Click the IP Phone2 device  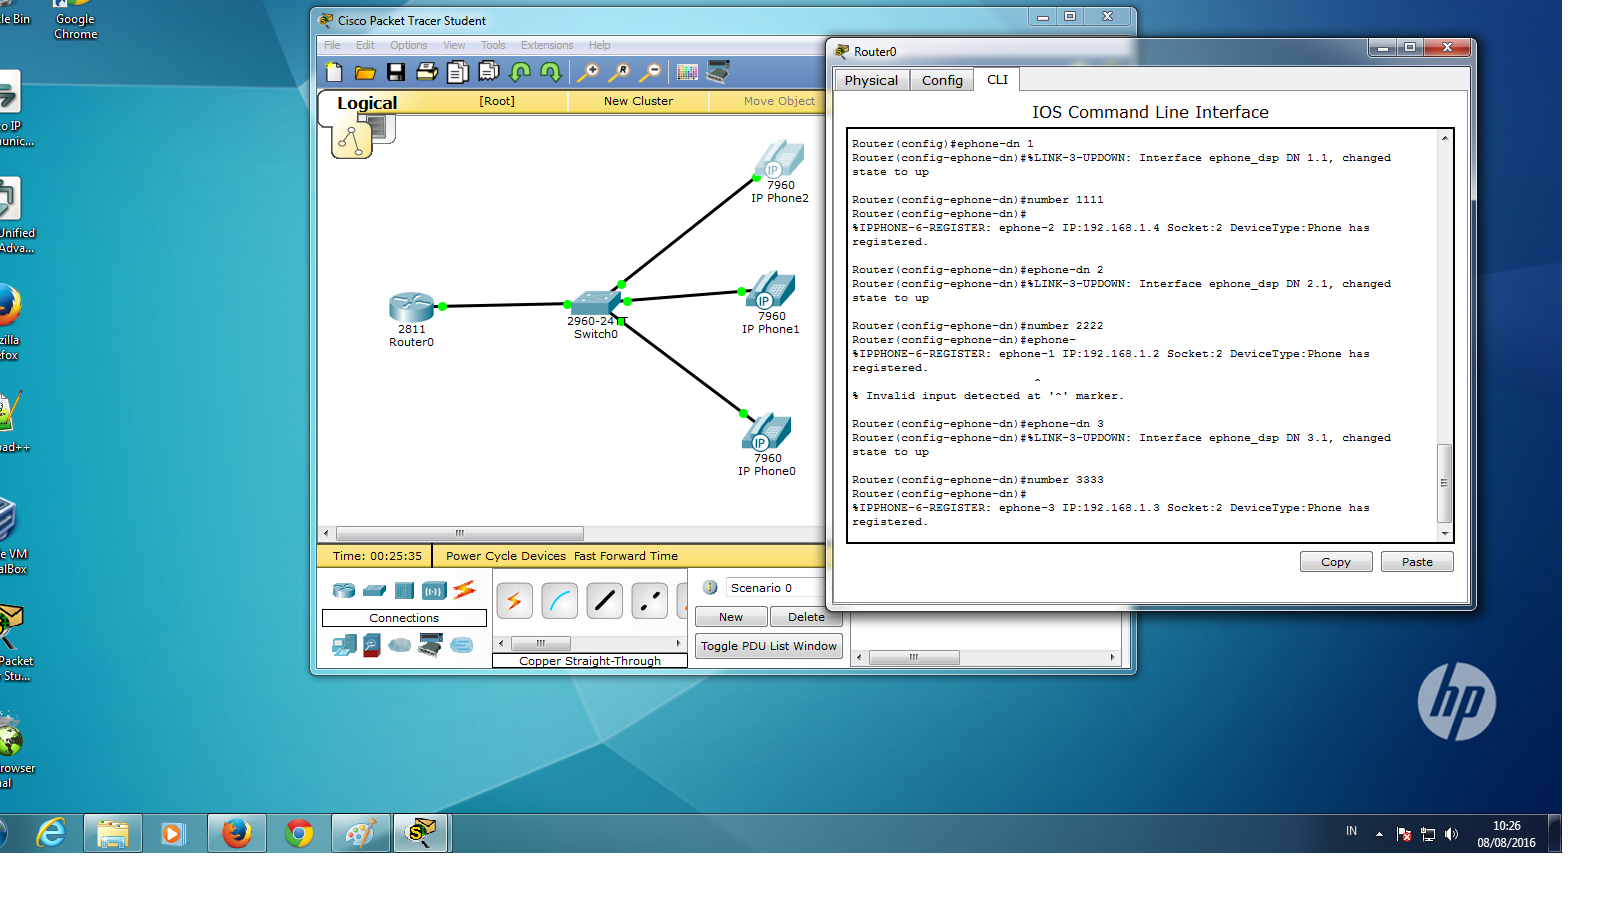coord(779,160)
